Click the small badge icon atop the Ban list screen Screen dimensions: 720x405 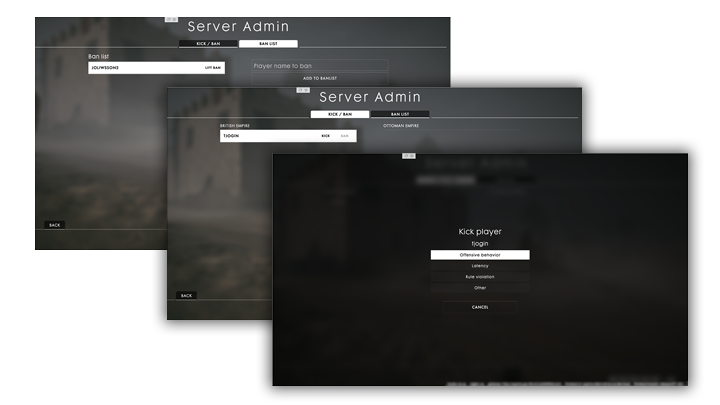[x=171, y=19]
